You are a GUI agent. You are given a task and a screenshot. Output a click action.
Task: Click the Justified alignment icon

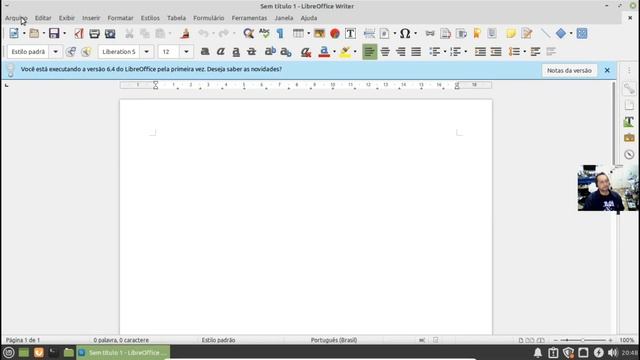[416, 52]
